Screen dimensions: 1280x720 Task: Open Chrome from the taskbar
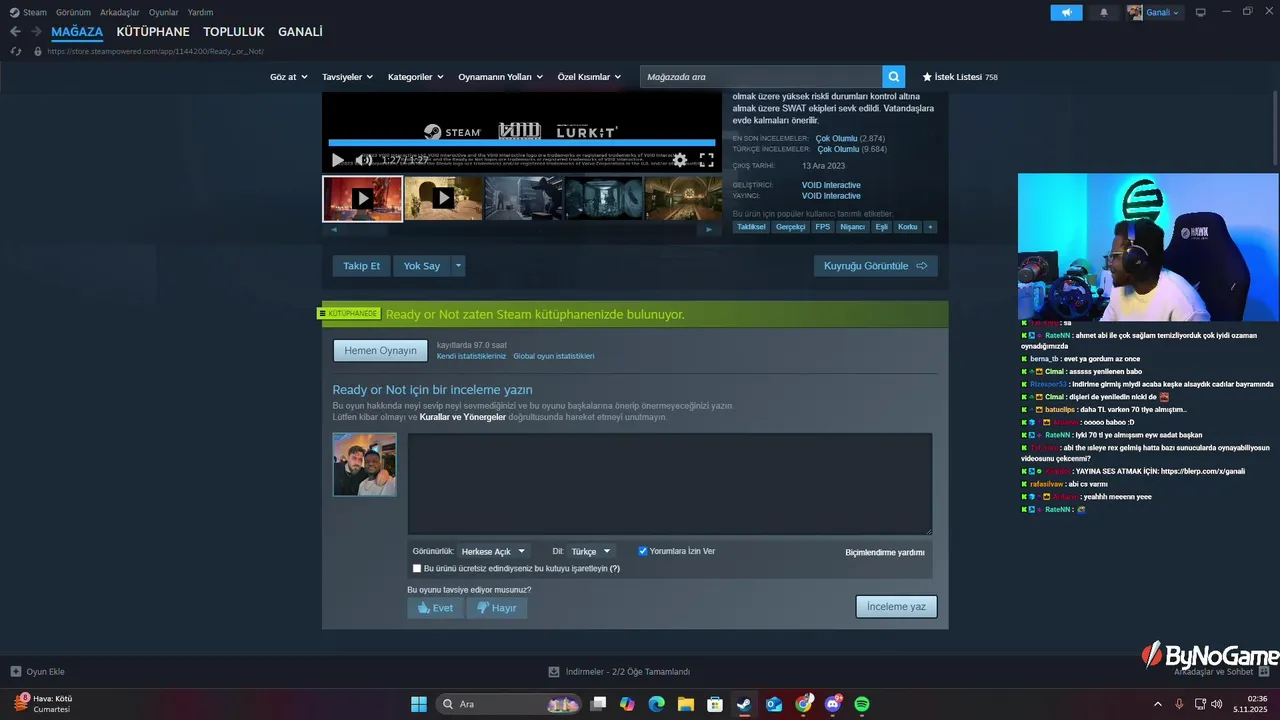point(804,704)
